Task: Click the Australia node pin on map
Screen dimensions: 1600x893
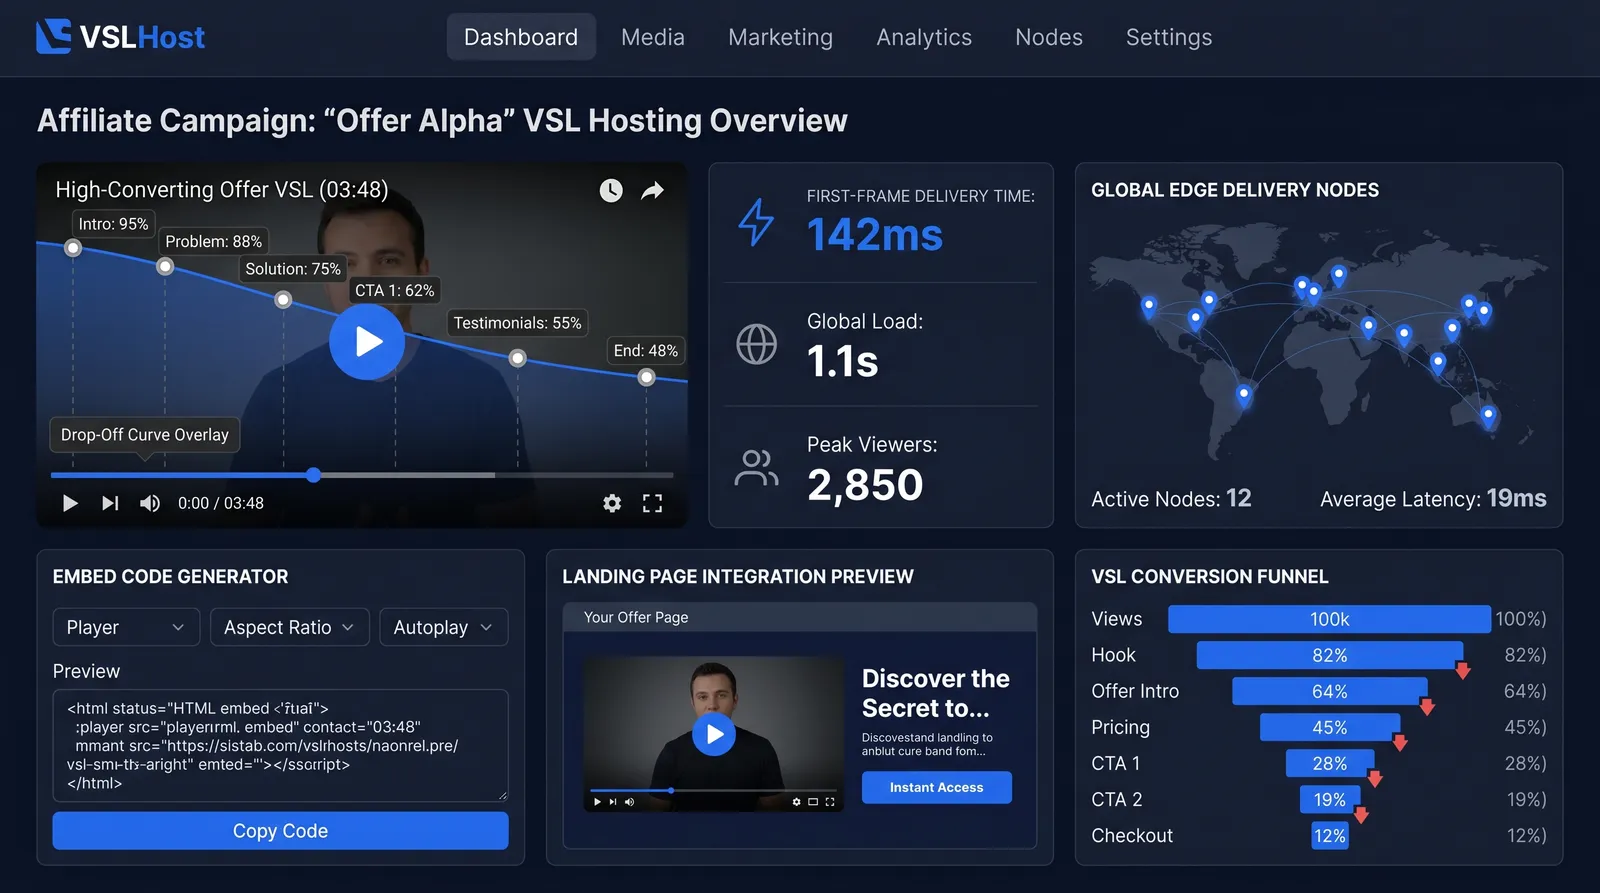Action: (x=1488, y=416)
